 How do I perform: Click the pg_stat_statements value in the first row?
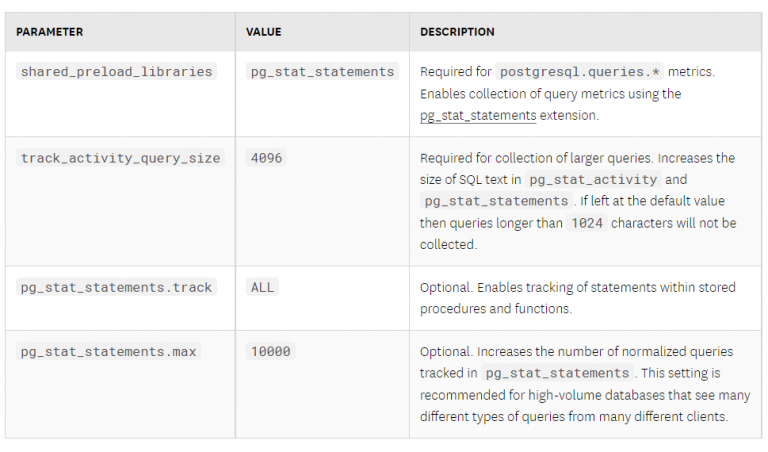(x=322, y=72)
